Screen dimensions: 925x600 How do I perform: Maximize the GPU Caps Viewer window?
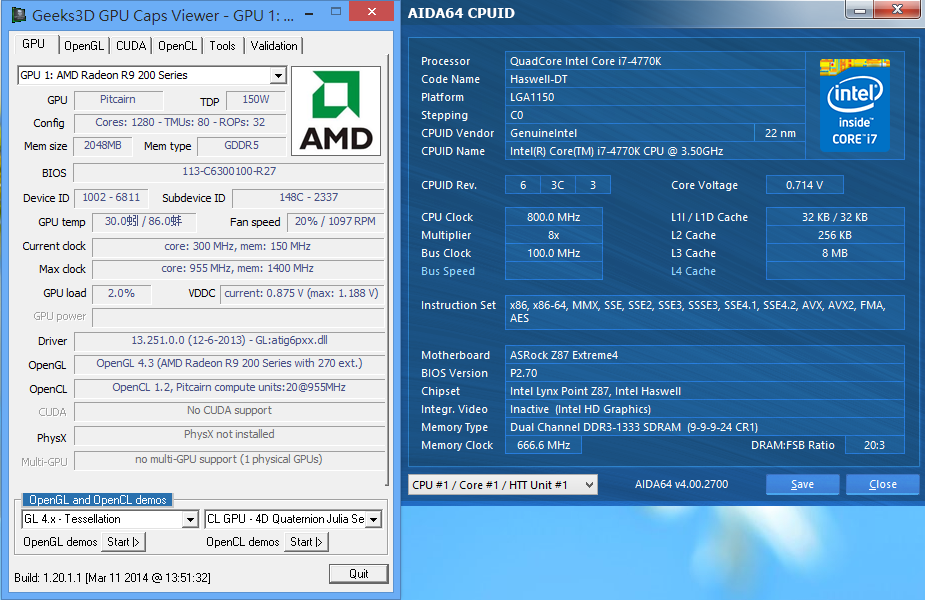(x=336, y=12)
